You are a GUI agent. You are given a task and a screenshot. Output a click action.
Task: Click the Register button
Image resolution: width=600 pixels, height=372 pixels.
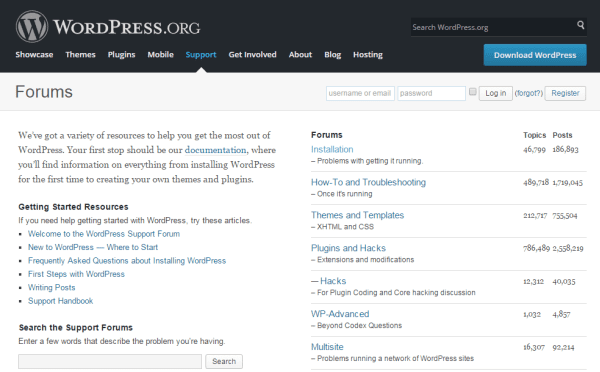tap(565, 93)
